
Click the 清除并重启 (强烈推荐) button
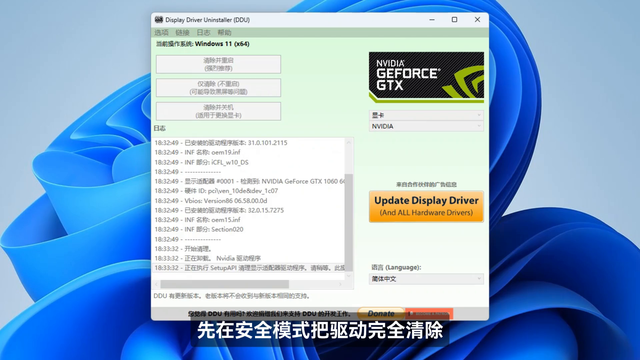[218, 64]
